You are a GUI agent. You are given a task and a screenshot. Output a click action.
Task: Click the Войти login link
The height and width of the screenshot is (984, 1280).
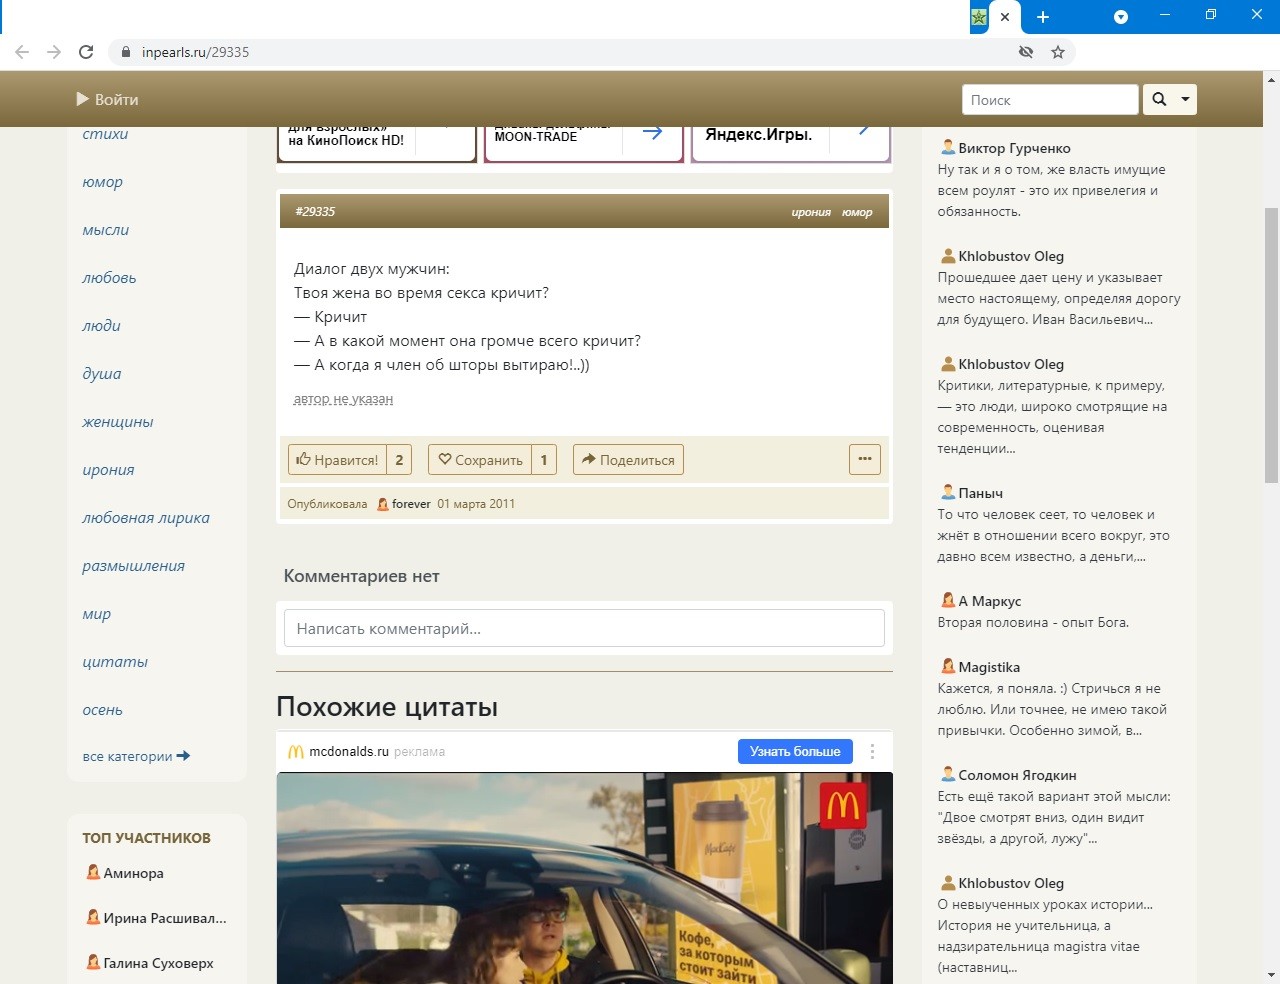click(x=107, y=99)
